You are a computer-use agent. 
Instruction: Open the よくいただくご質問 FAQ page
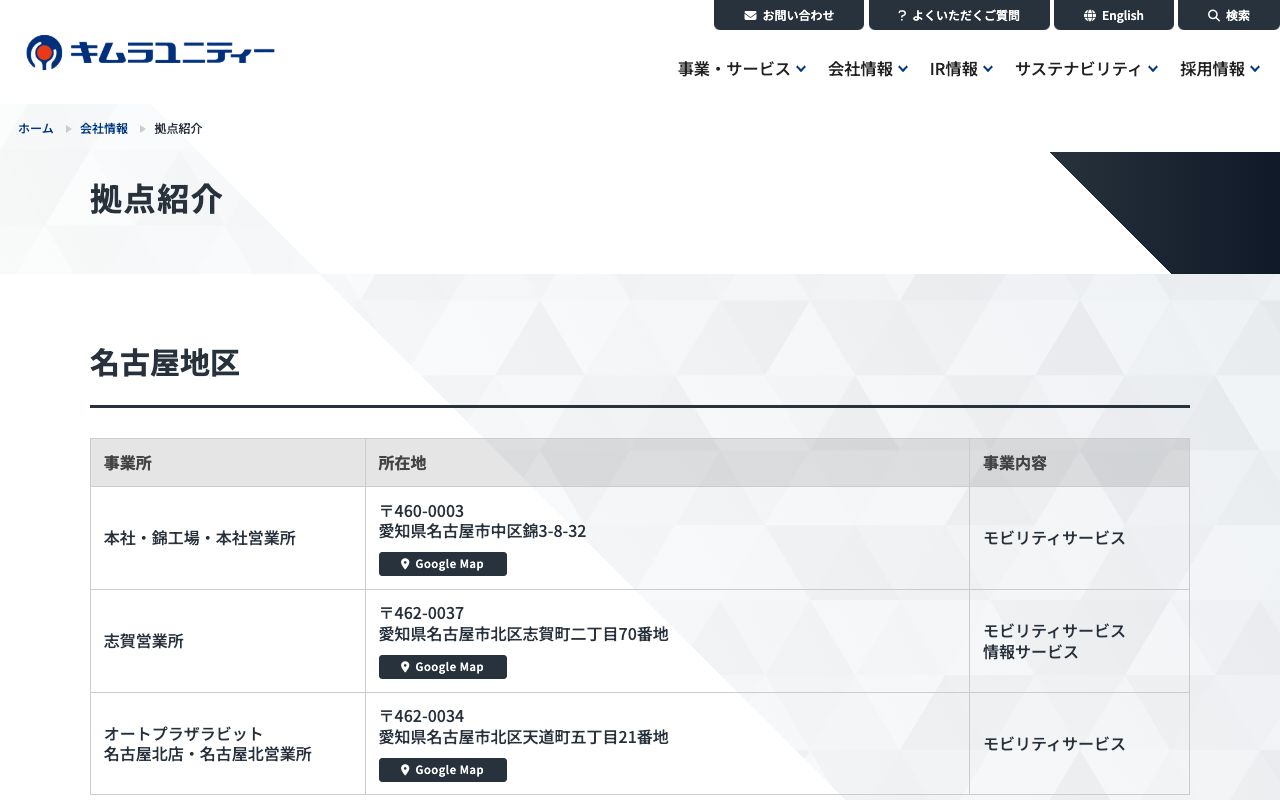point(959,15)
